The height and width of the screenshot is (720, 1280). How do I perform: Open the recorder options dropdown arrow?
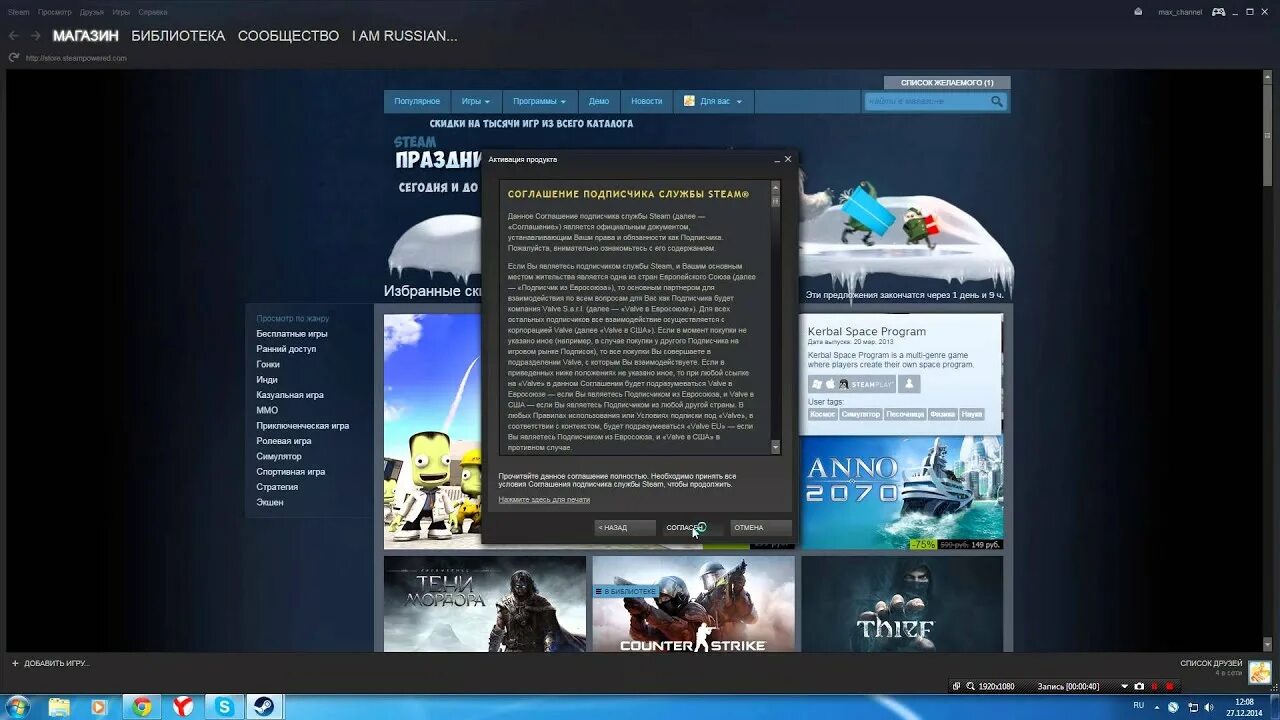tap(1124, 686)
